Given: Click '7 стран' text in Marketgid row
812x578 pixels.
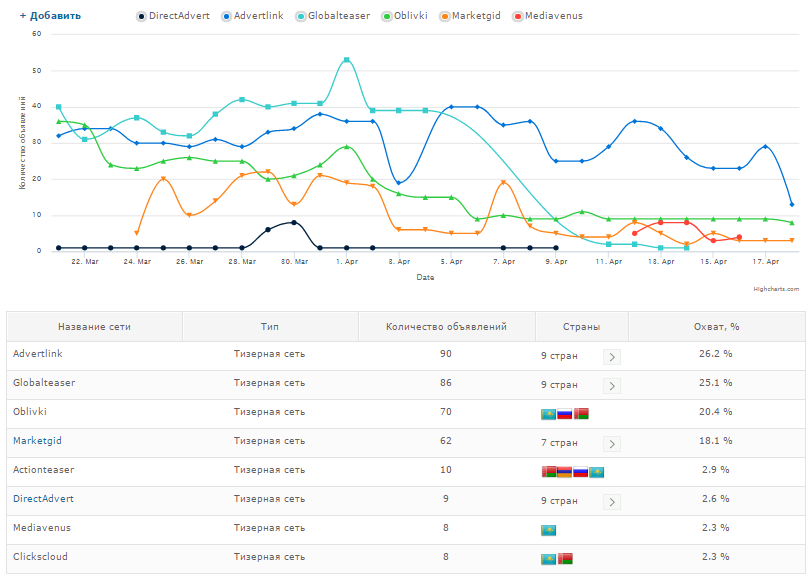Looking at the screenshot, I should (559, 443).
